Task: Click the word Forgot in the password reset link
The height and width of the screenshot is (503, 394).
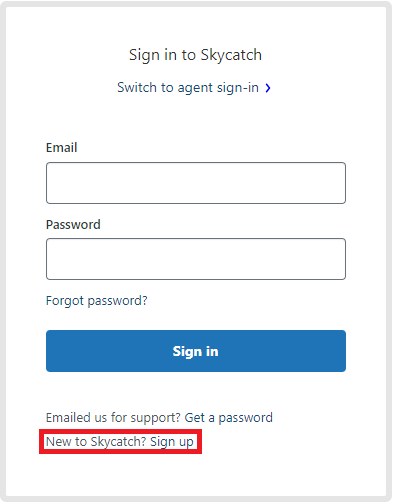Action: pyautogui.click(x=65, y=301)
